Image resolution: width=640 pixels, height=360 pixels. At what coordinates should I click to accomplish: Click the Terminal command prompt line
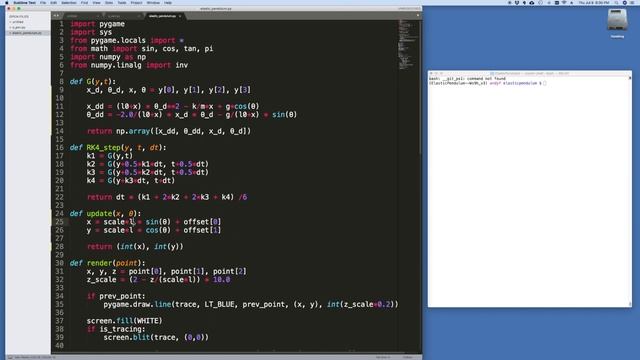coord(487,83)
